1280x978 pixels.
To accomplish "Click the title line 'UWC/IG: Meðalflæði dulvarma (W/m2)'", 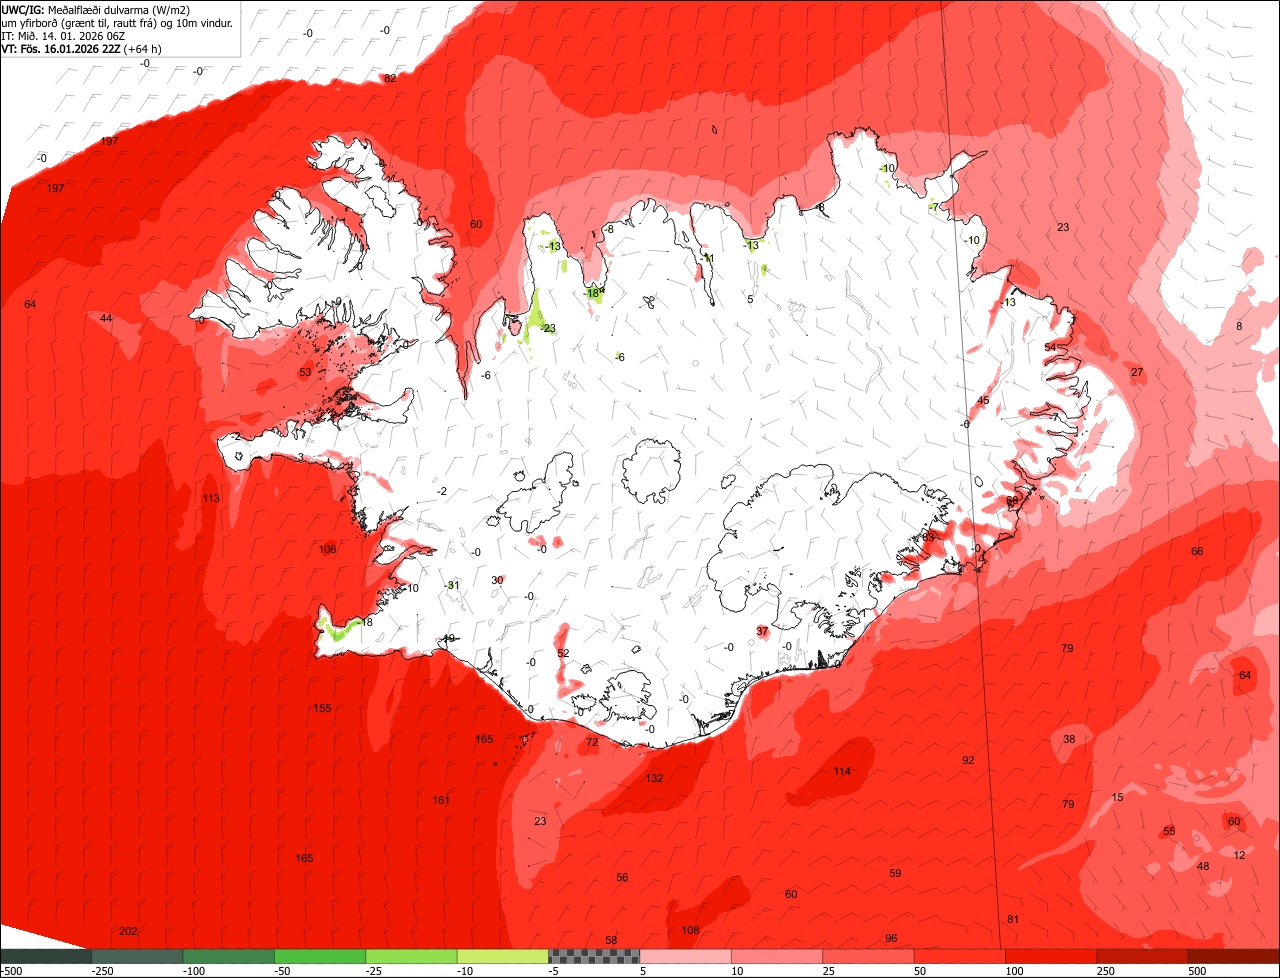I will (96, 10).
